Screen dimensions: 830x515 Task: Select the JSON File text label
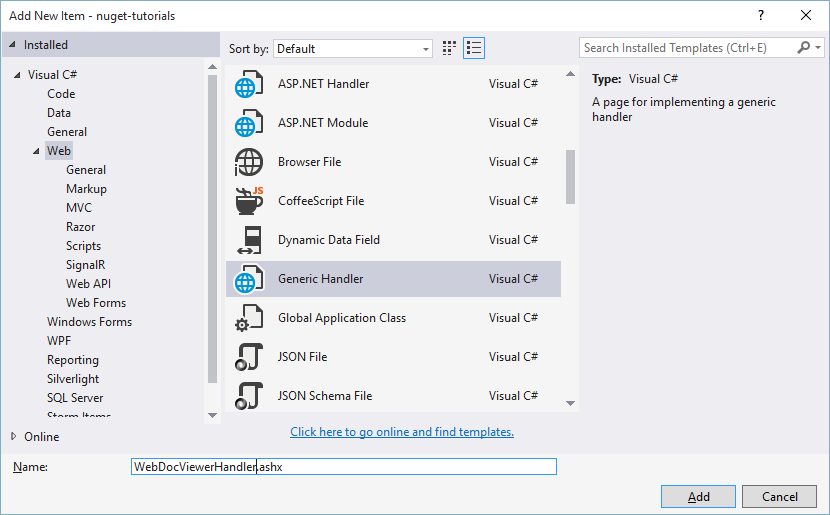tap(302, 357)
